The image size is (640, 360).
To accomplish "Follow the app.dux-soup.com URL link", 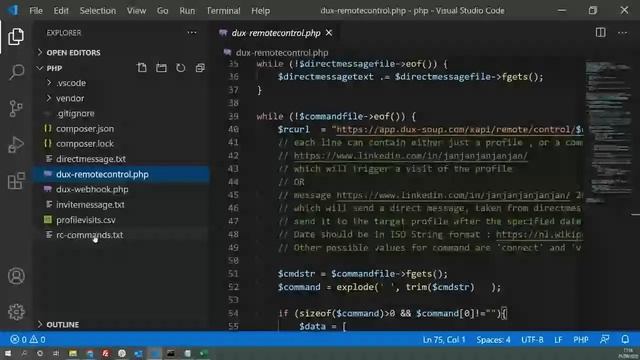I will tap(459, 129).
